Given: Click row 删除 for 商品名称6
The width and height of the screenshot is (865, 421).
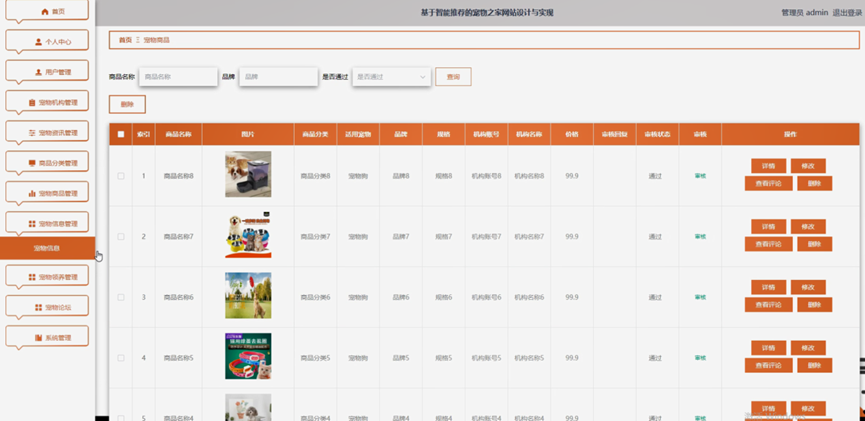Looking at the screenshot, I should pos(815,305).
